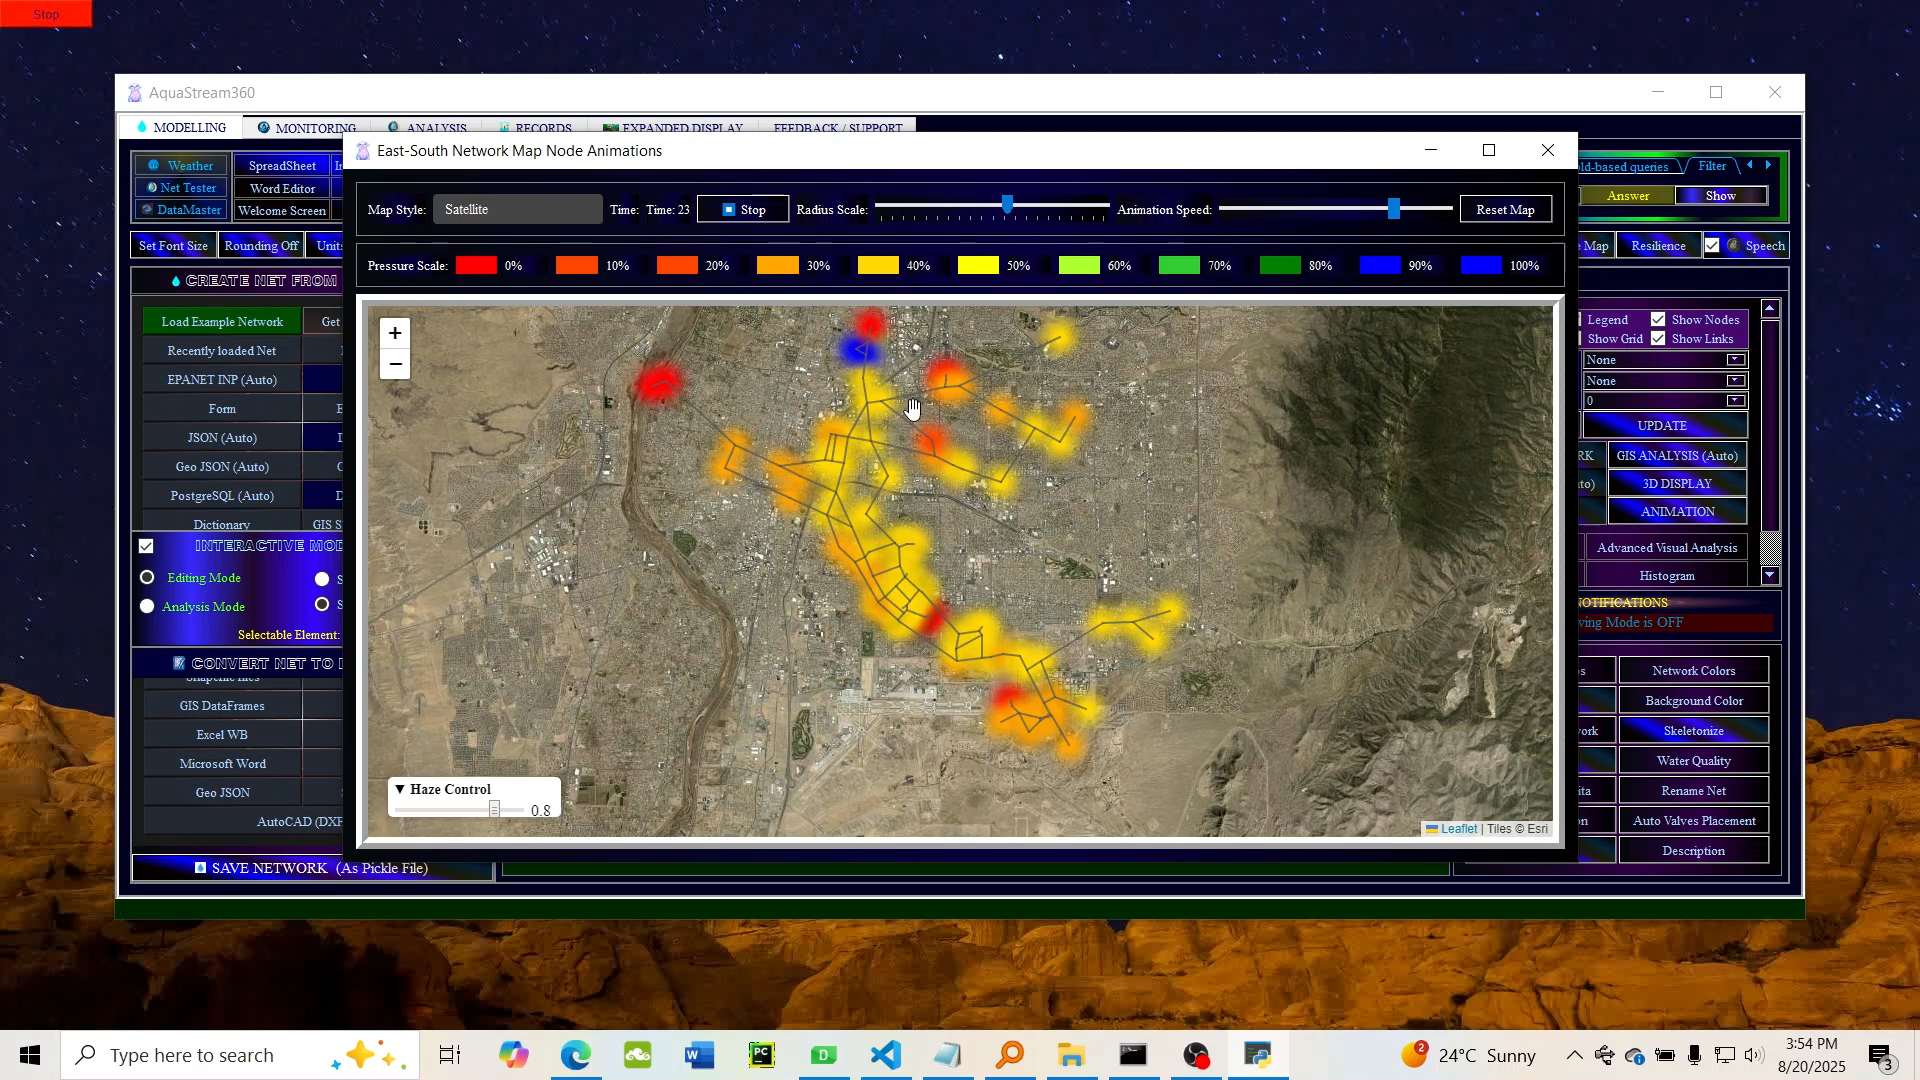
Task: Open the DataMaster tool
Action: 181,210
